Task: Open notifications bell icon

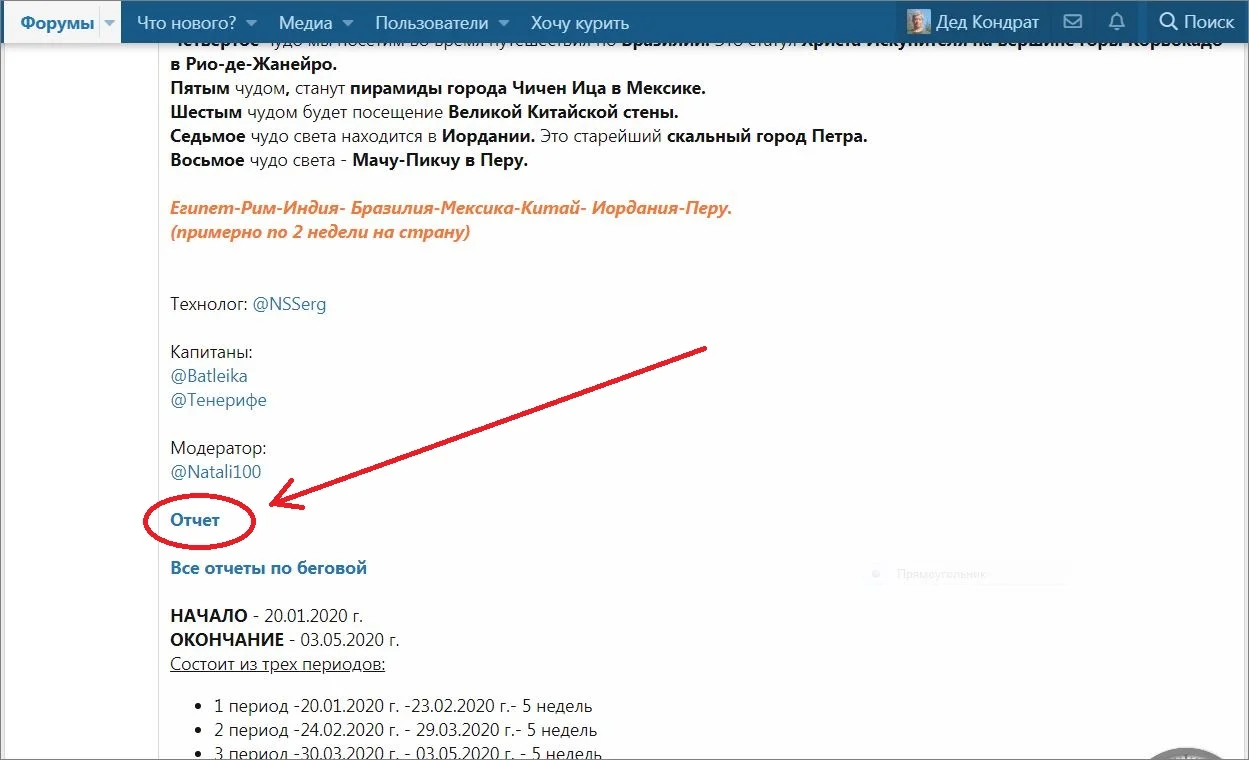Action: (x=1117, y=22)
